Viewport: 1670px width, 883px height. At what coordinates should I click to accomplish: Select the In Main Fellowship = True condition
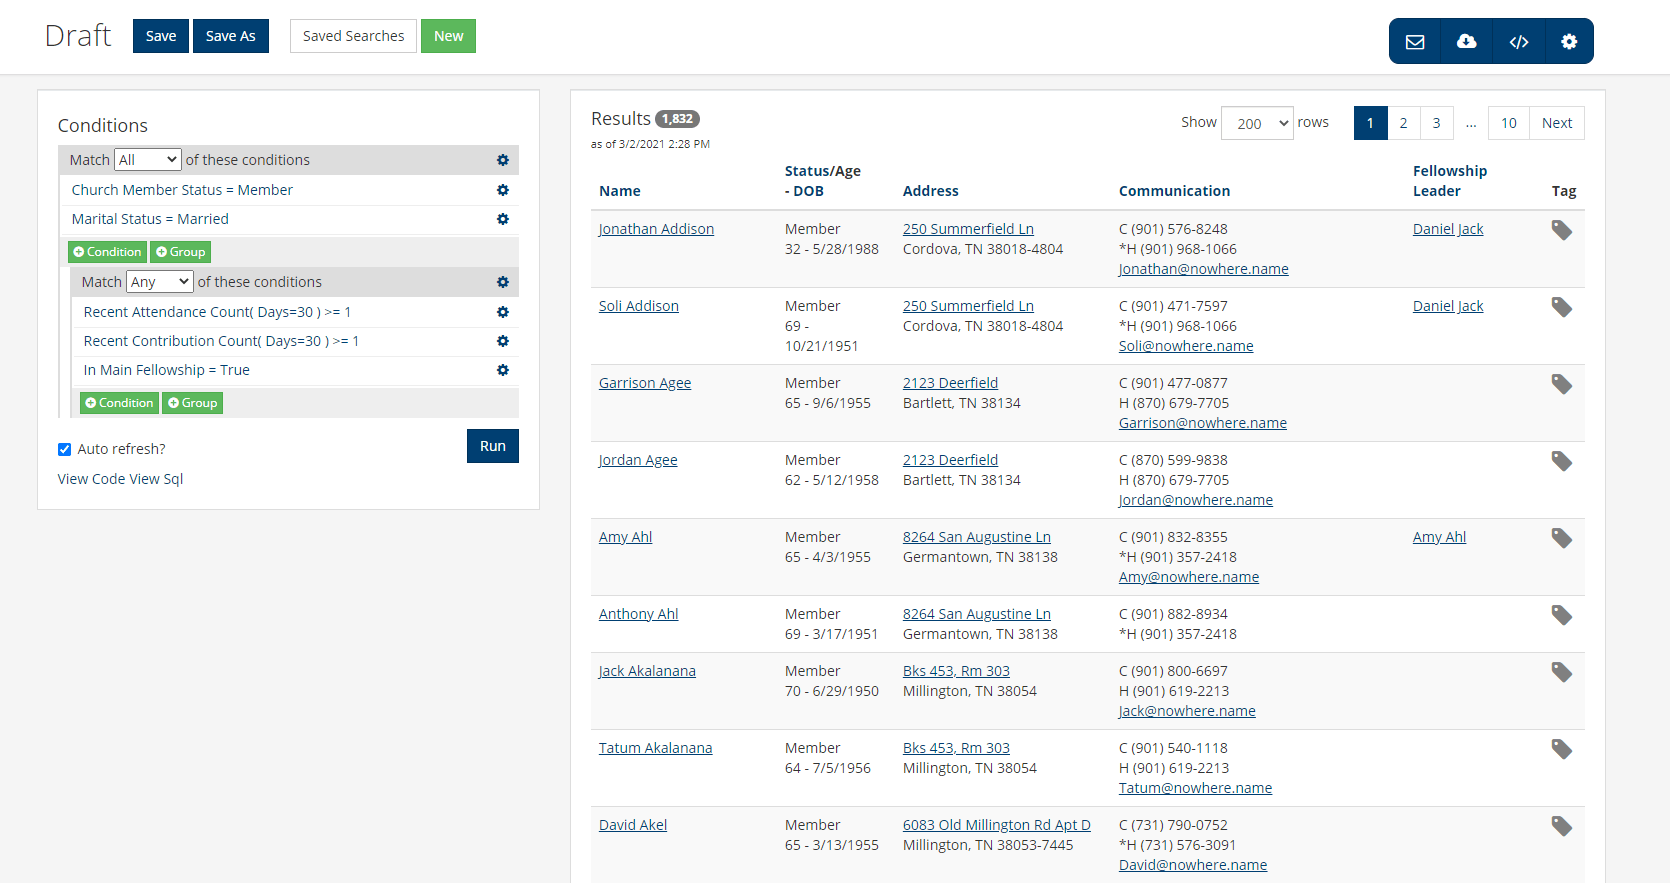[167, 370]
